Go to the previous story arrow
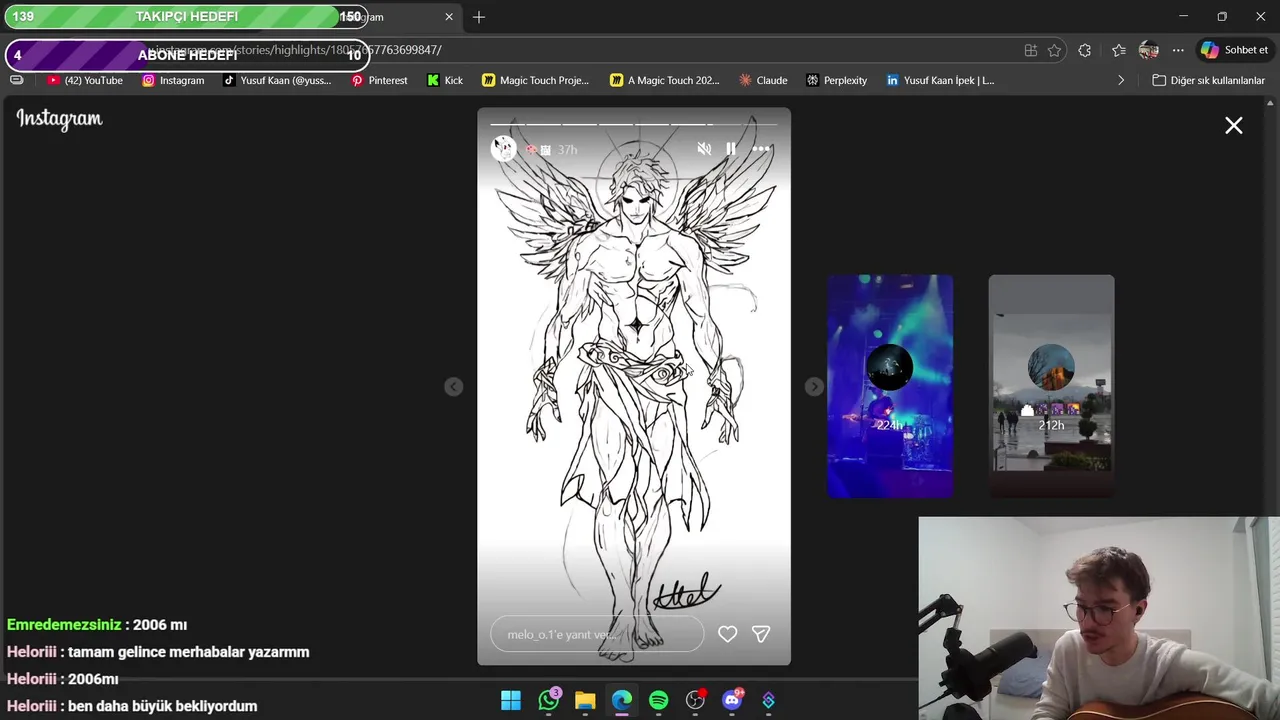Viewport: 1280px width, 720px height. coord(453,387)
